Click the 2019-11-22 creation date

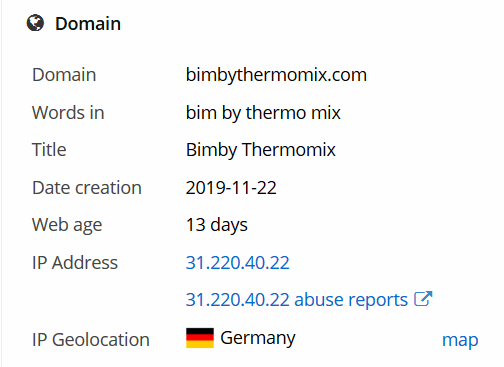231,188
